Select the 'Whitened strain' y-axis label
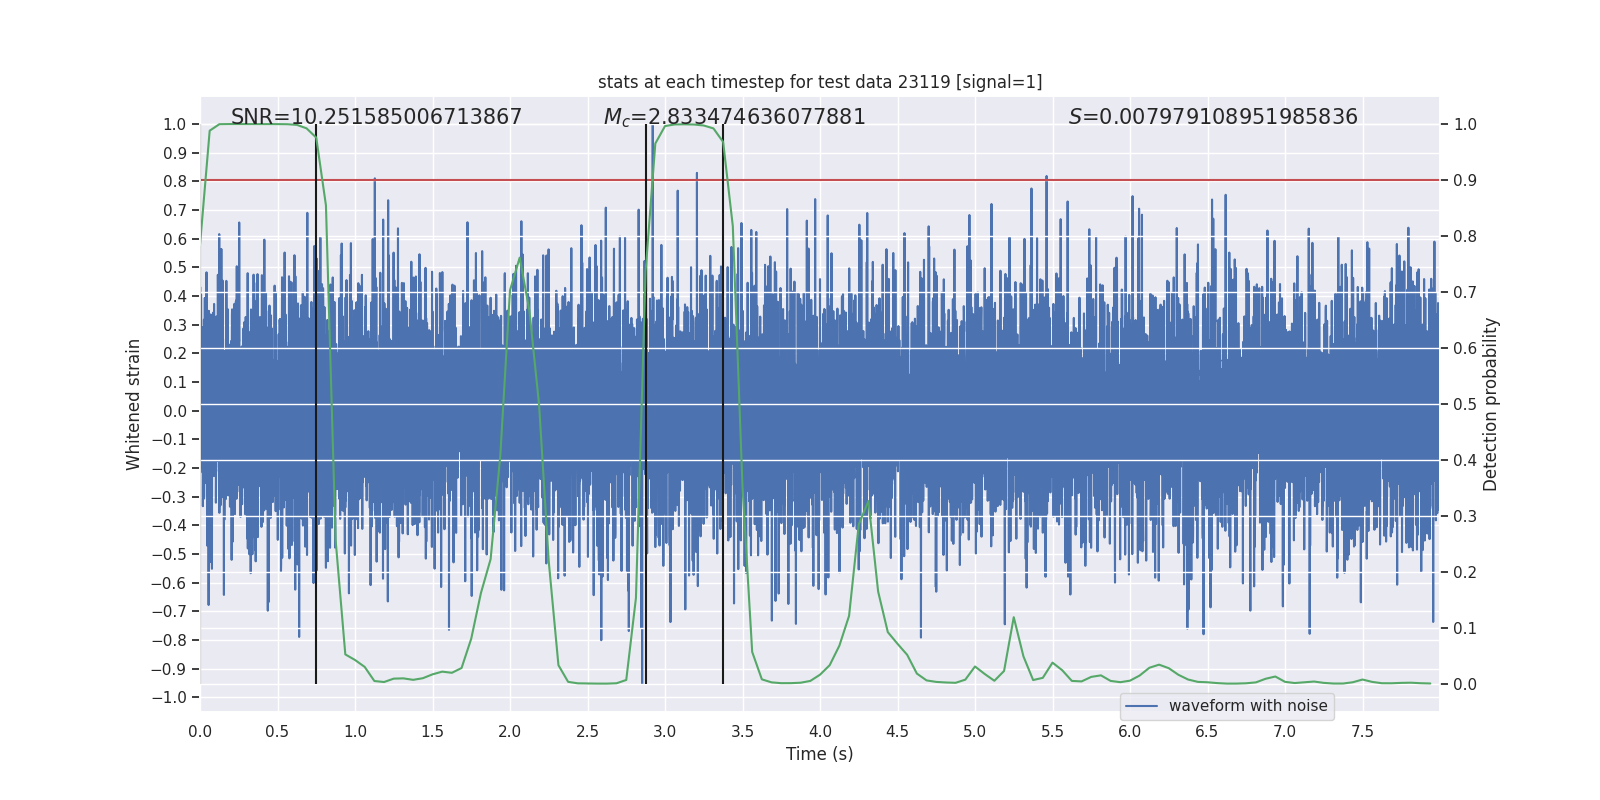 [134, 404]
